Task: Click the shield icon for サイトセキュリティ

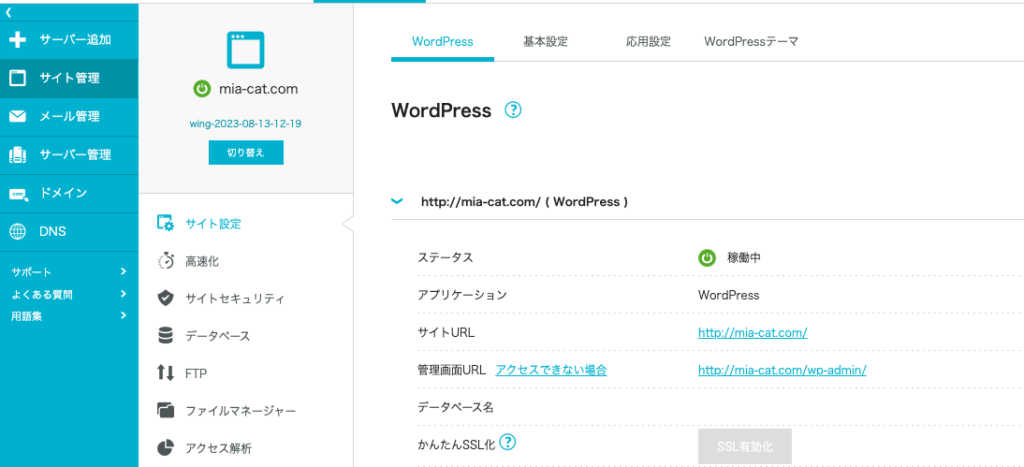Action: point(166,298)
